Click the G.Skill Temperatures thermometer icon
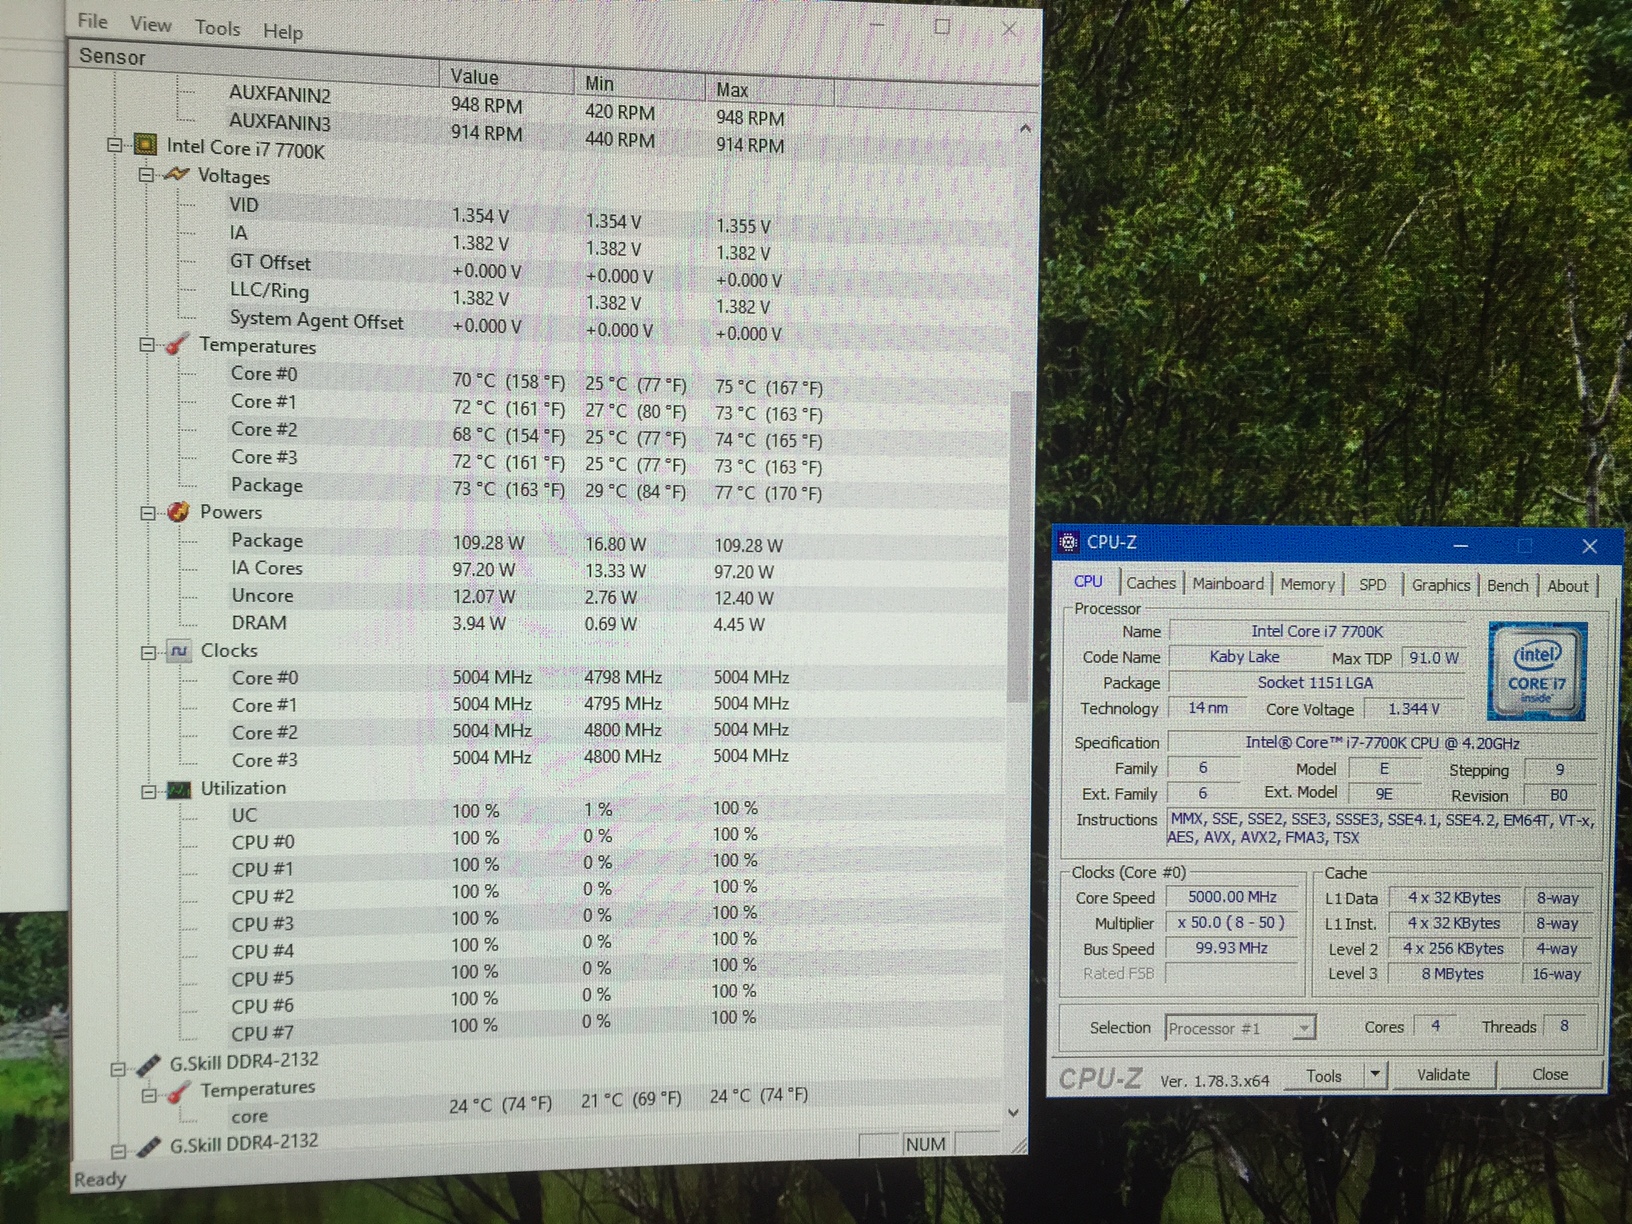Image resolution: width=1632 pixels, height=1224 pixels. click(179, 1093)
